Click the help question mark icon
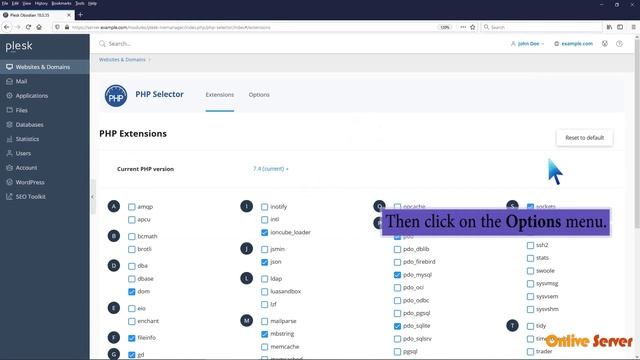This screenshot has height=360, width=640. click(x=619, y=44)
